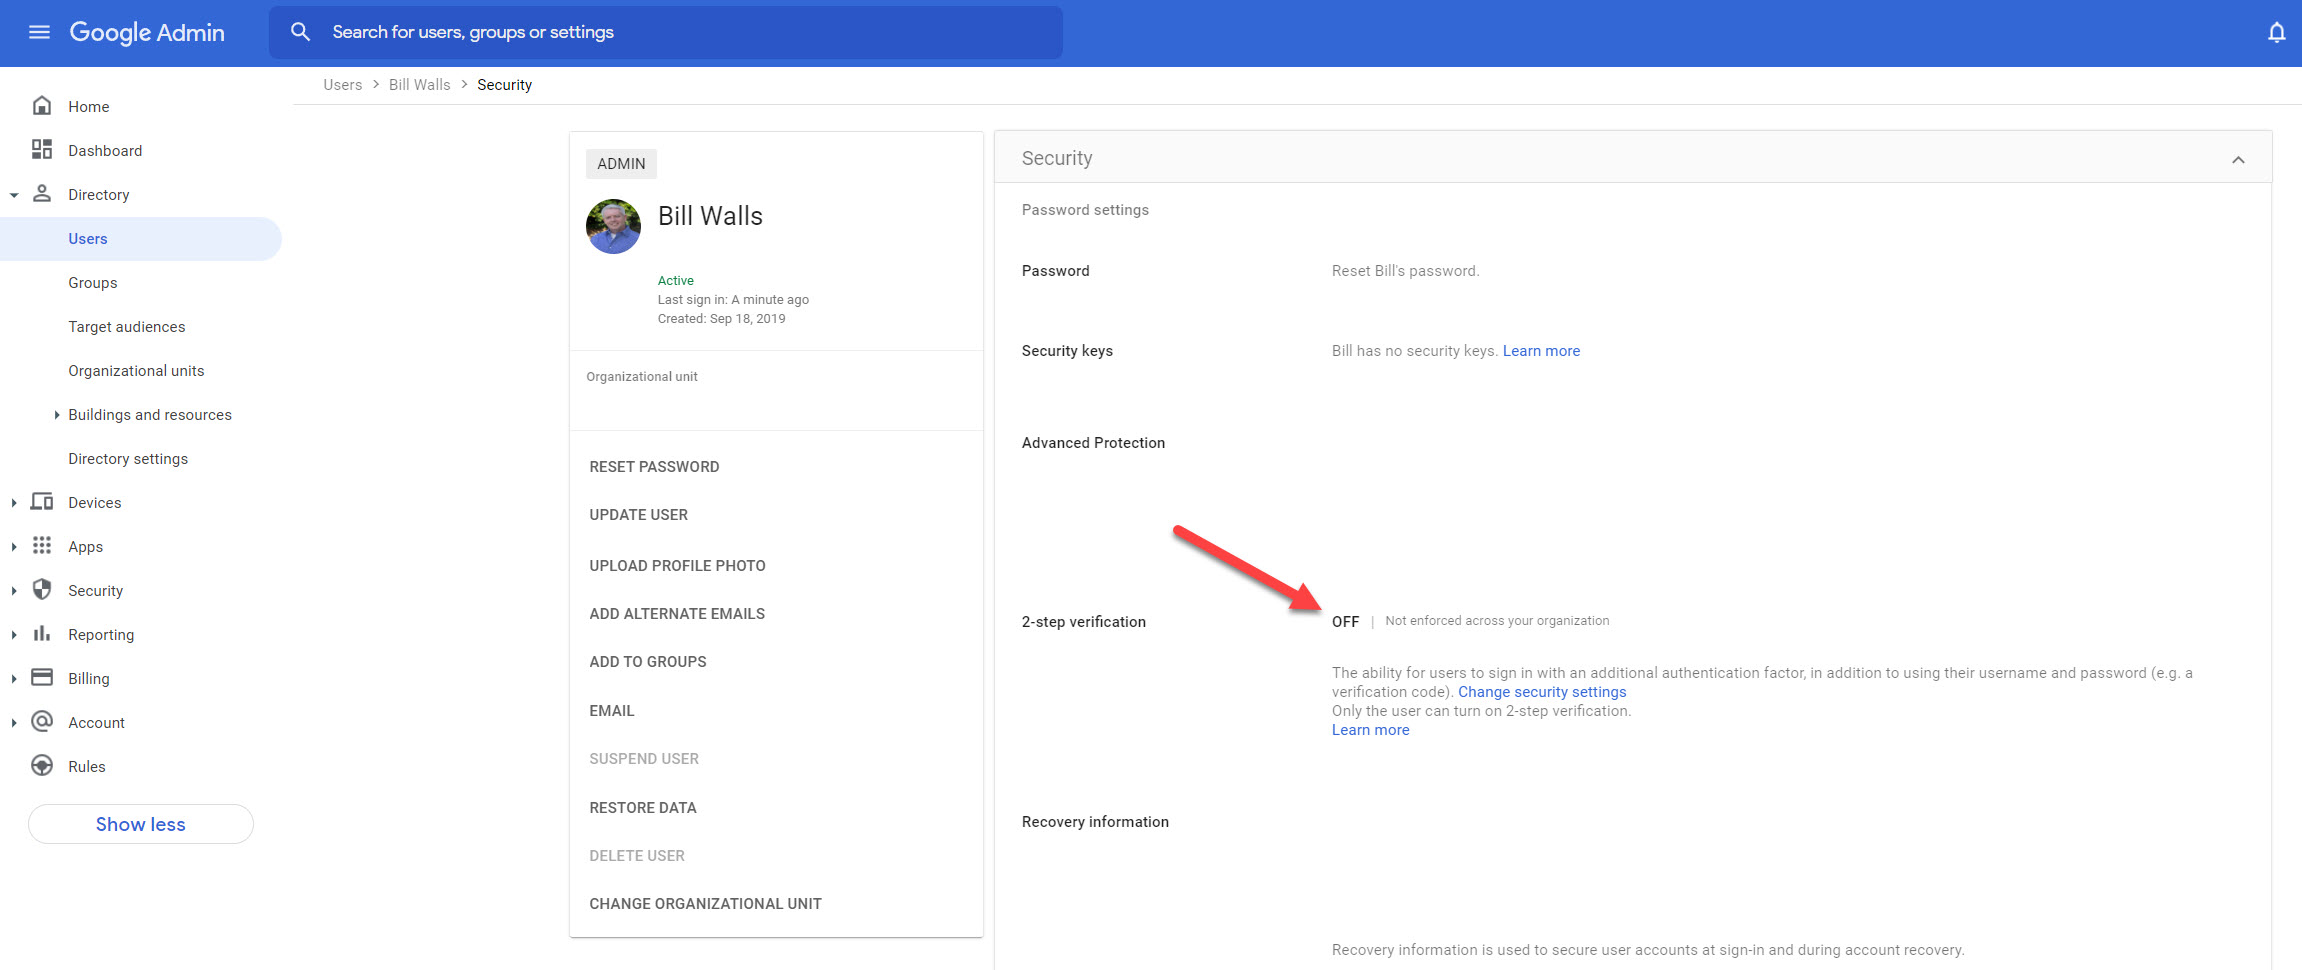The image size is (2302, 970).
Task: Navigate to Users via the breadcrumb
Action: 342,84
